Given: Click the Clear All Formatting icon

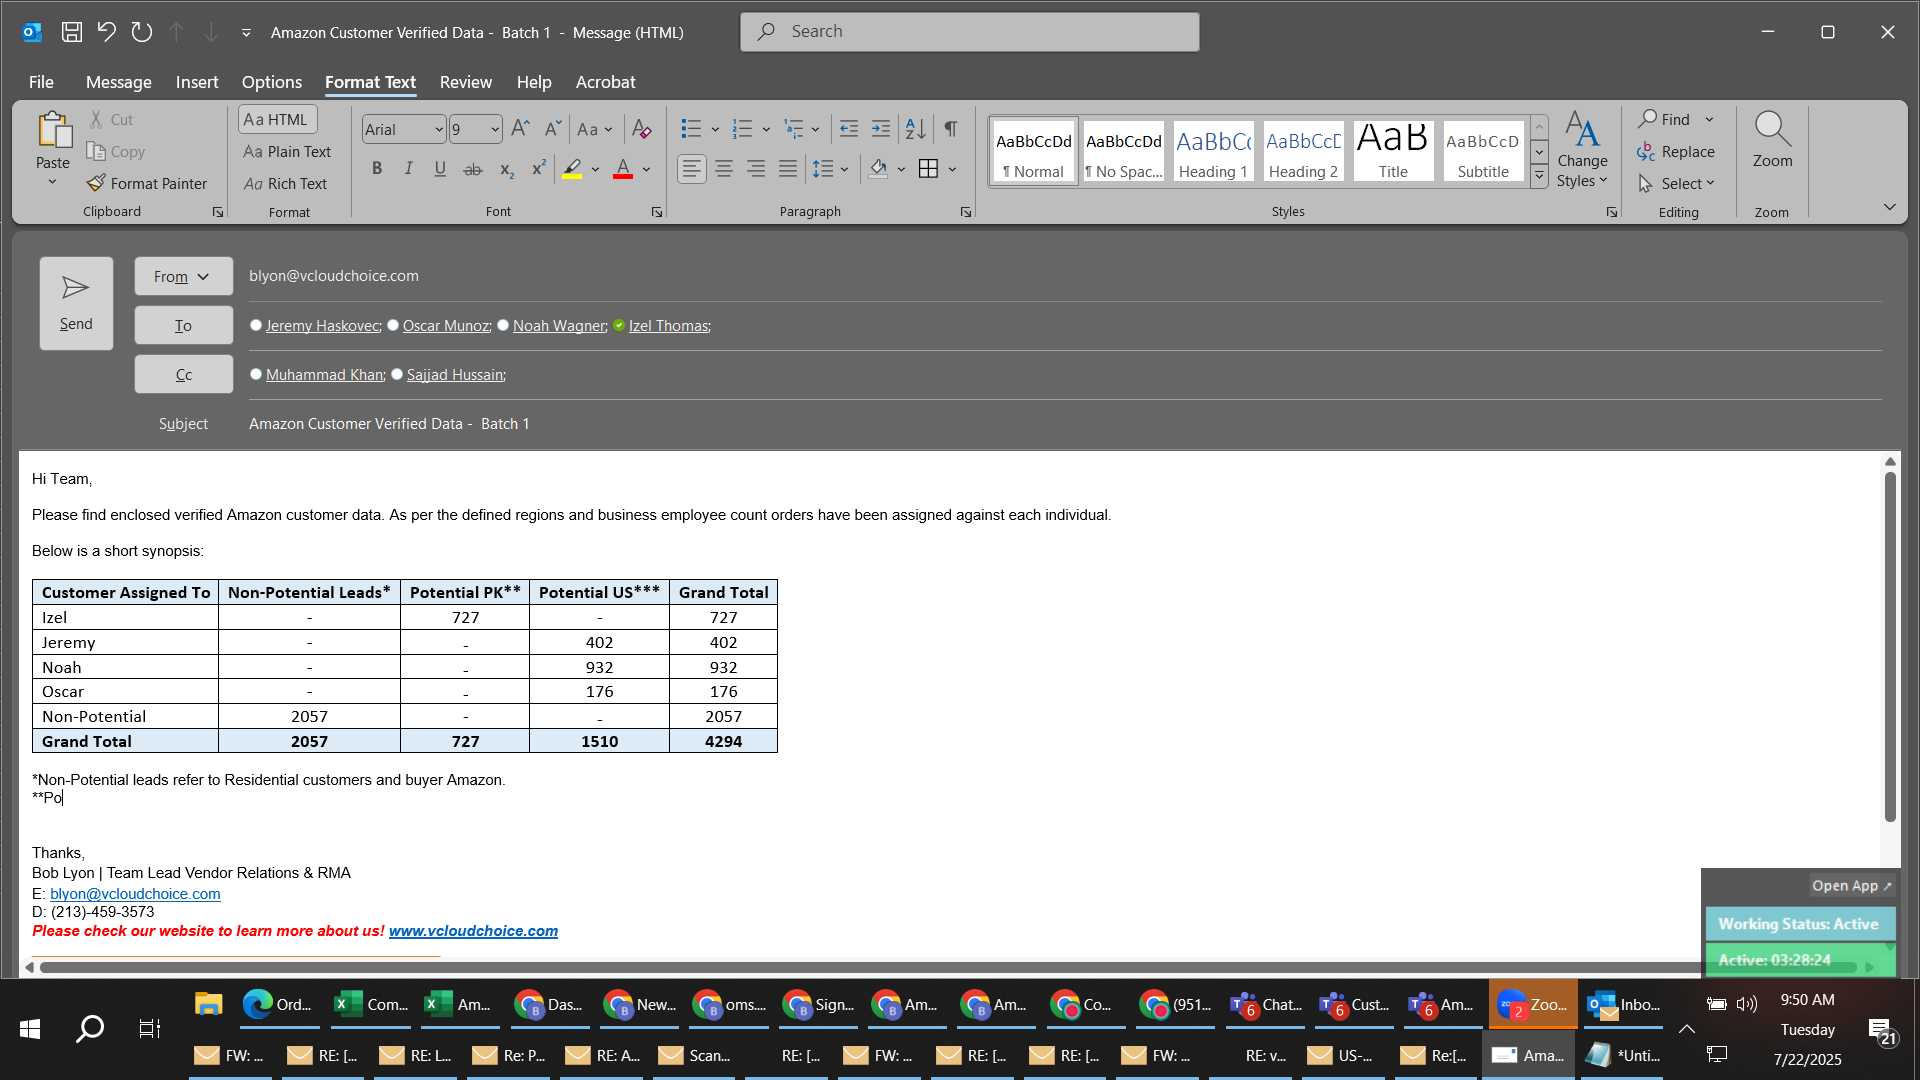Looking at the screenshot, I should coord(642,129).
